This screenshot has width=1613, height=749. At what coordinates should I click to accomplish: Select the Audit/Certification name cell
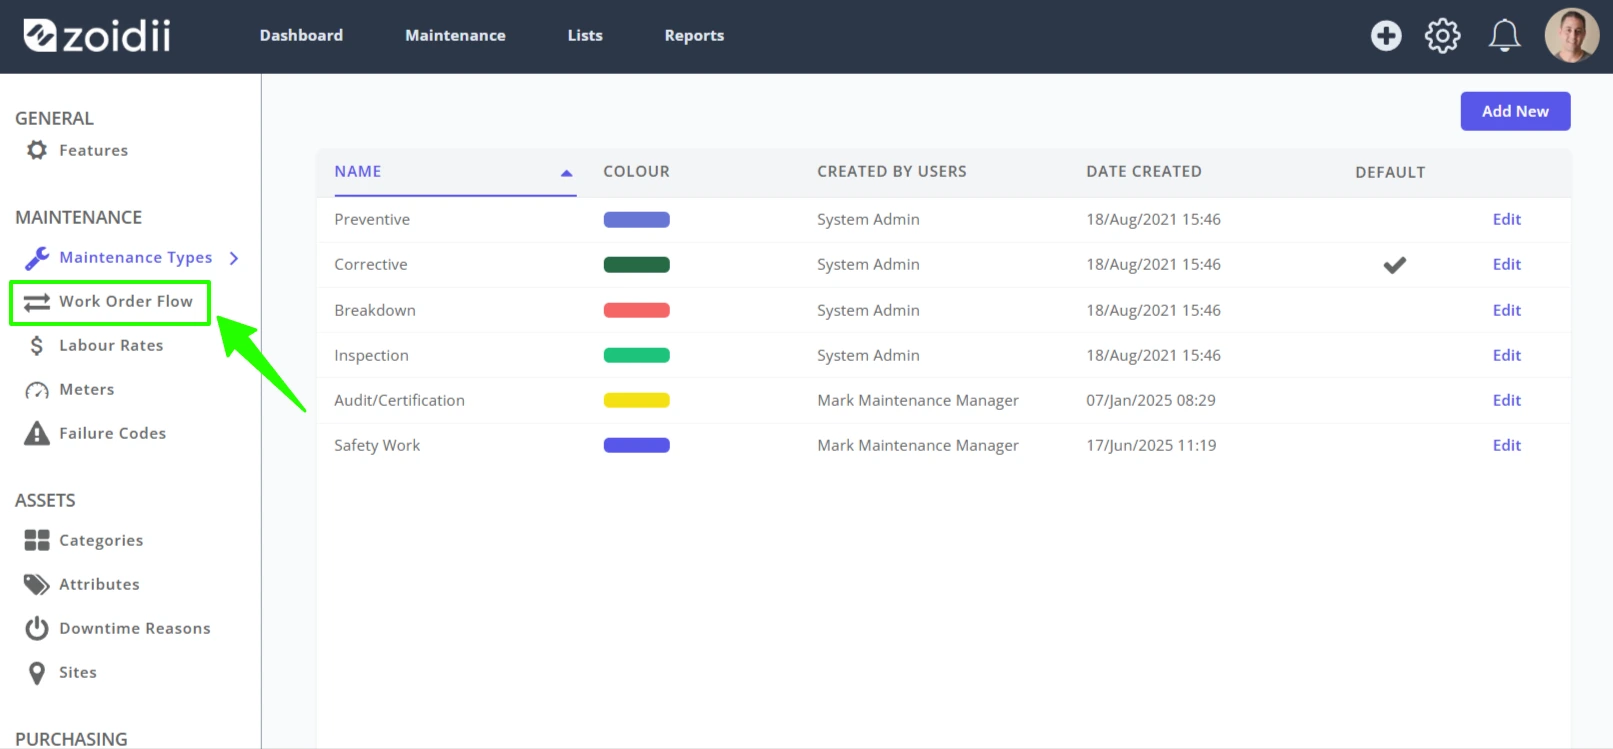[399, 400]
